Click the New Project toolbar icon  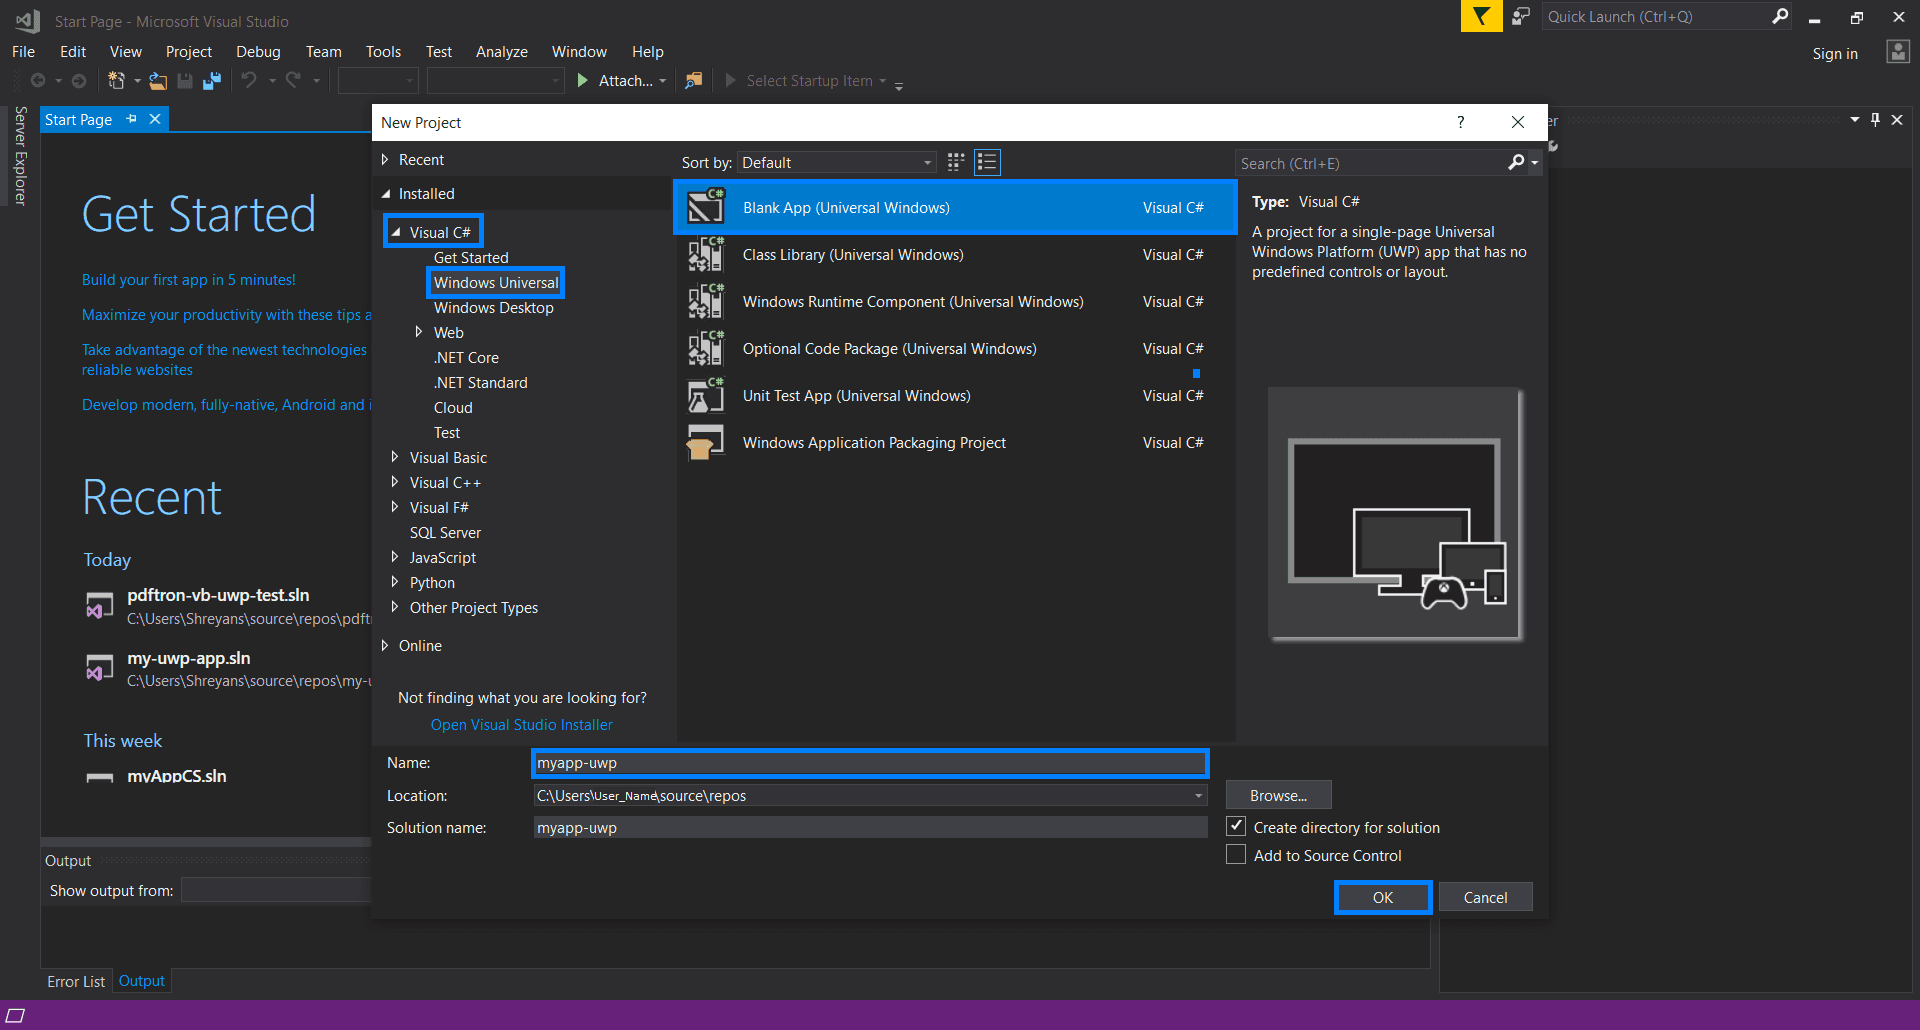[117, 81]
